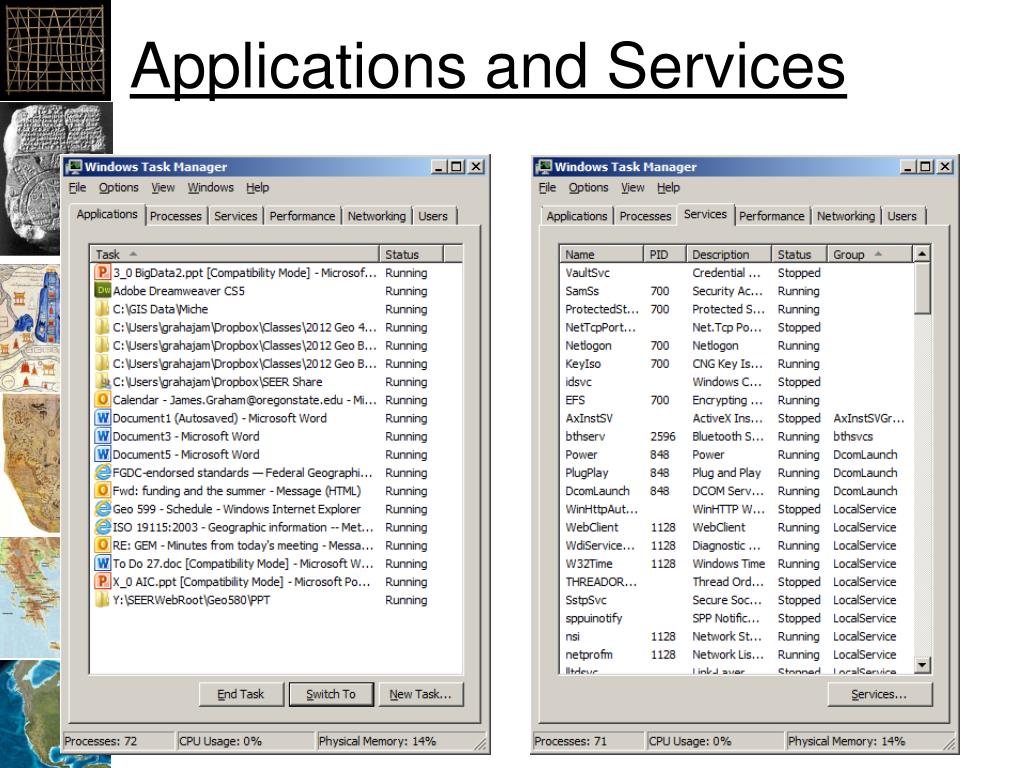Select Applications tab in right Task Manager
This screenshot has height=768, width=1024.
(577, 216)
